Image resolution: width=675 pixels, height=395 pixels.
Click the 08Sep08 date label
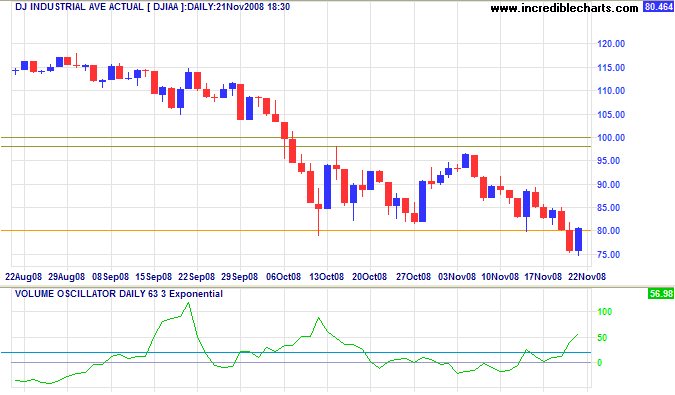tap(110, 277)
